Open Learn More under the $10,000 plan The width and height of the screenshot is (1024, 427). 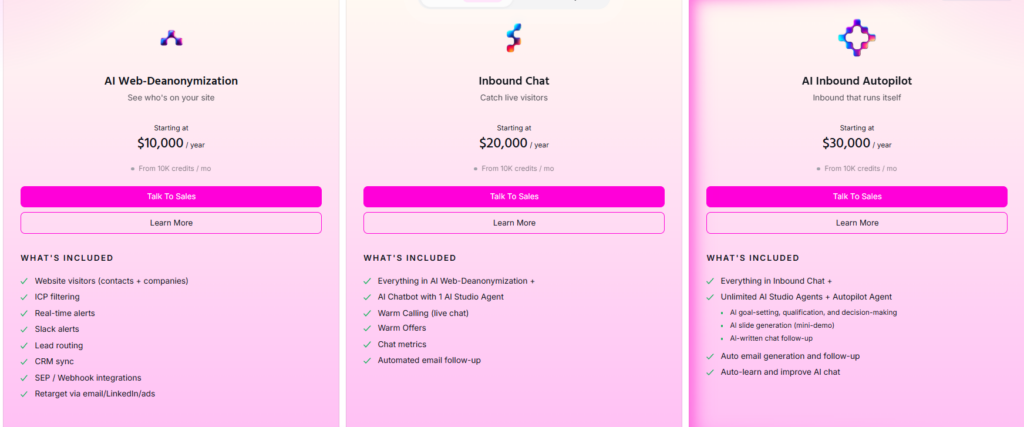coord(171,223)
